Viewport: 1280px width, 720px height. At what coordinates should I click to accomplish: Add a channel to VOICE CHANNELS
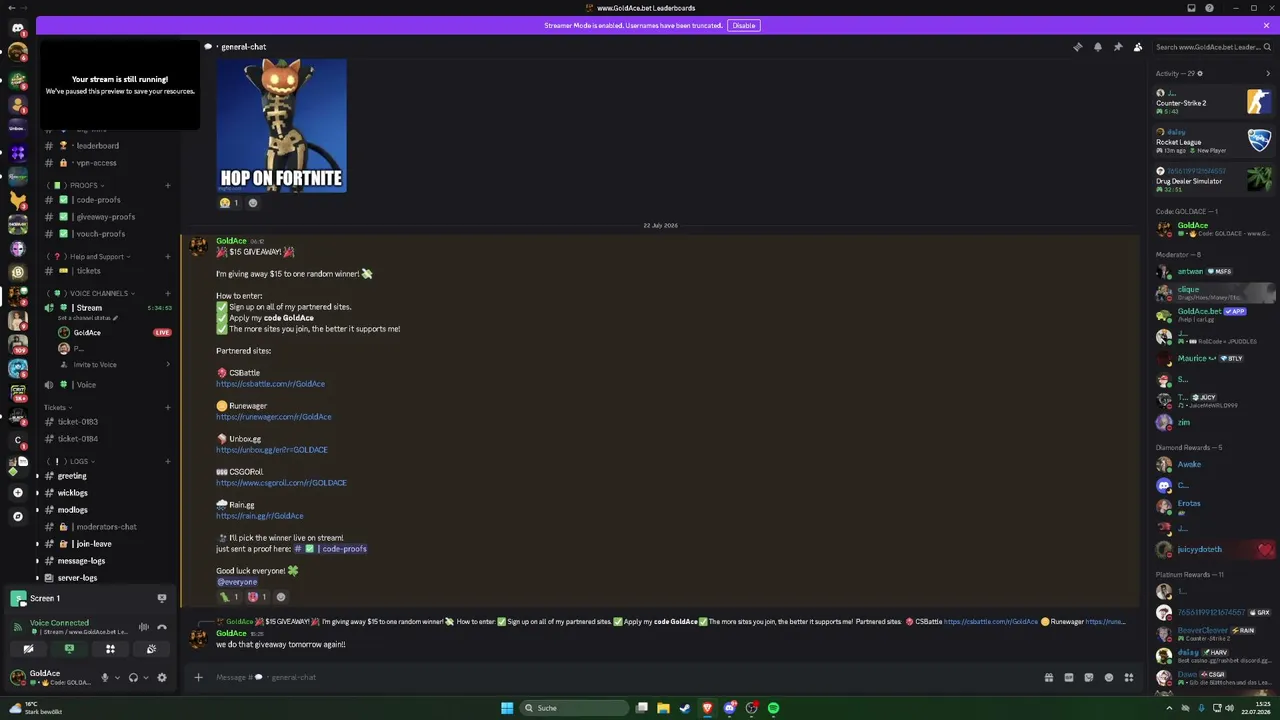[x=167, y=294]
